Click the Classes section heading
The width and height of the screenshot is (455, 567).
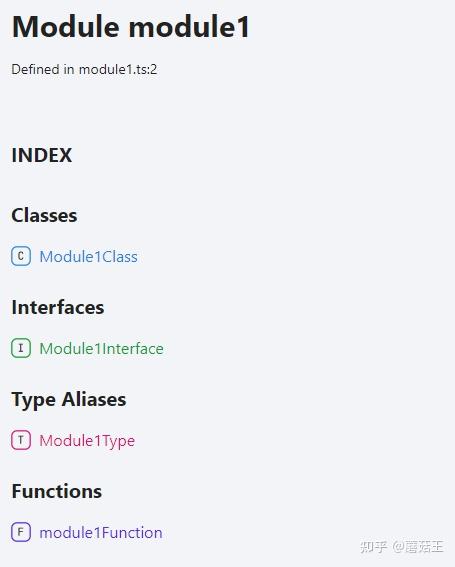[44, 216]
